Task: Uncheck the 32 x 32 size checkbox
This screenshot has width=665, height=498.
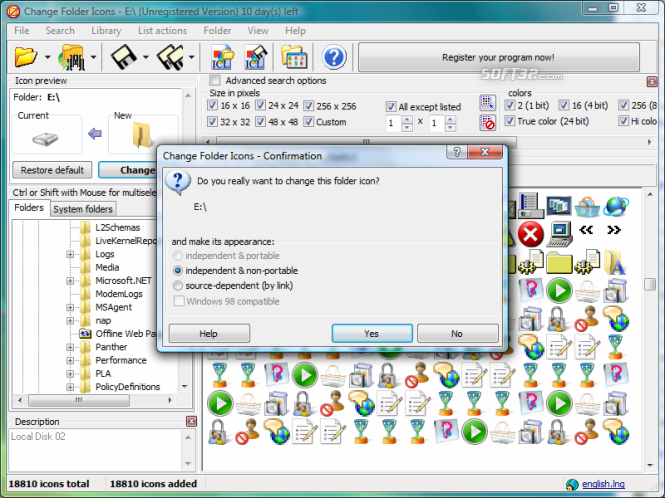Action: [212, 122]
